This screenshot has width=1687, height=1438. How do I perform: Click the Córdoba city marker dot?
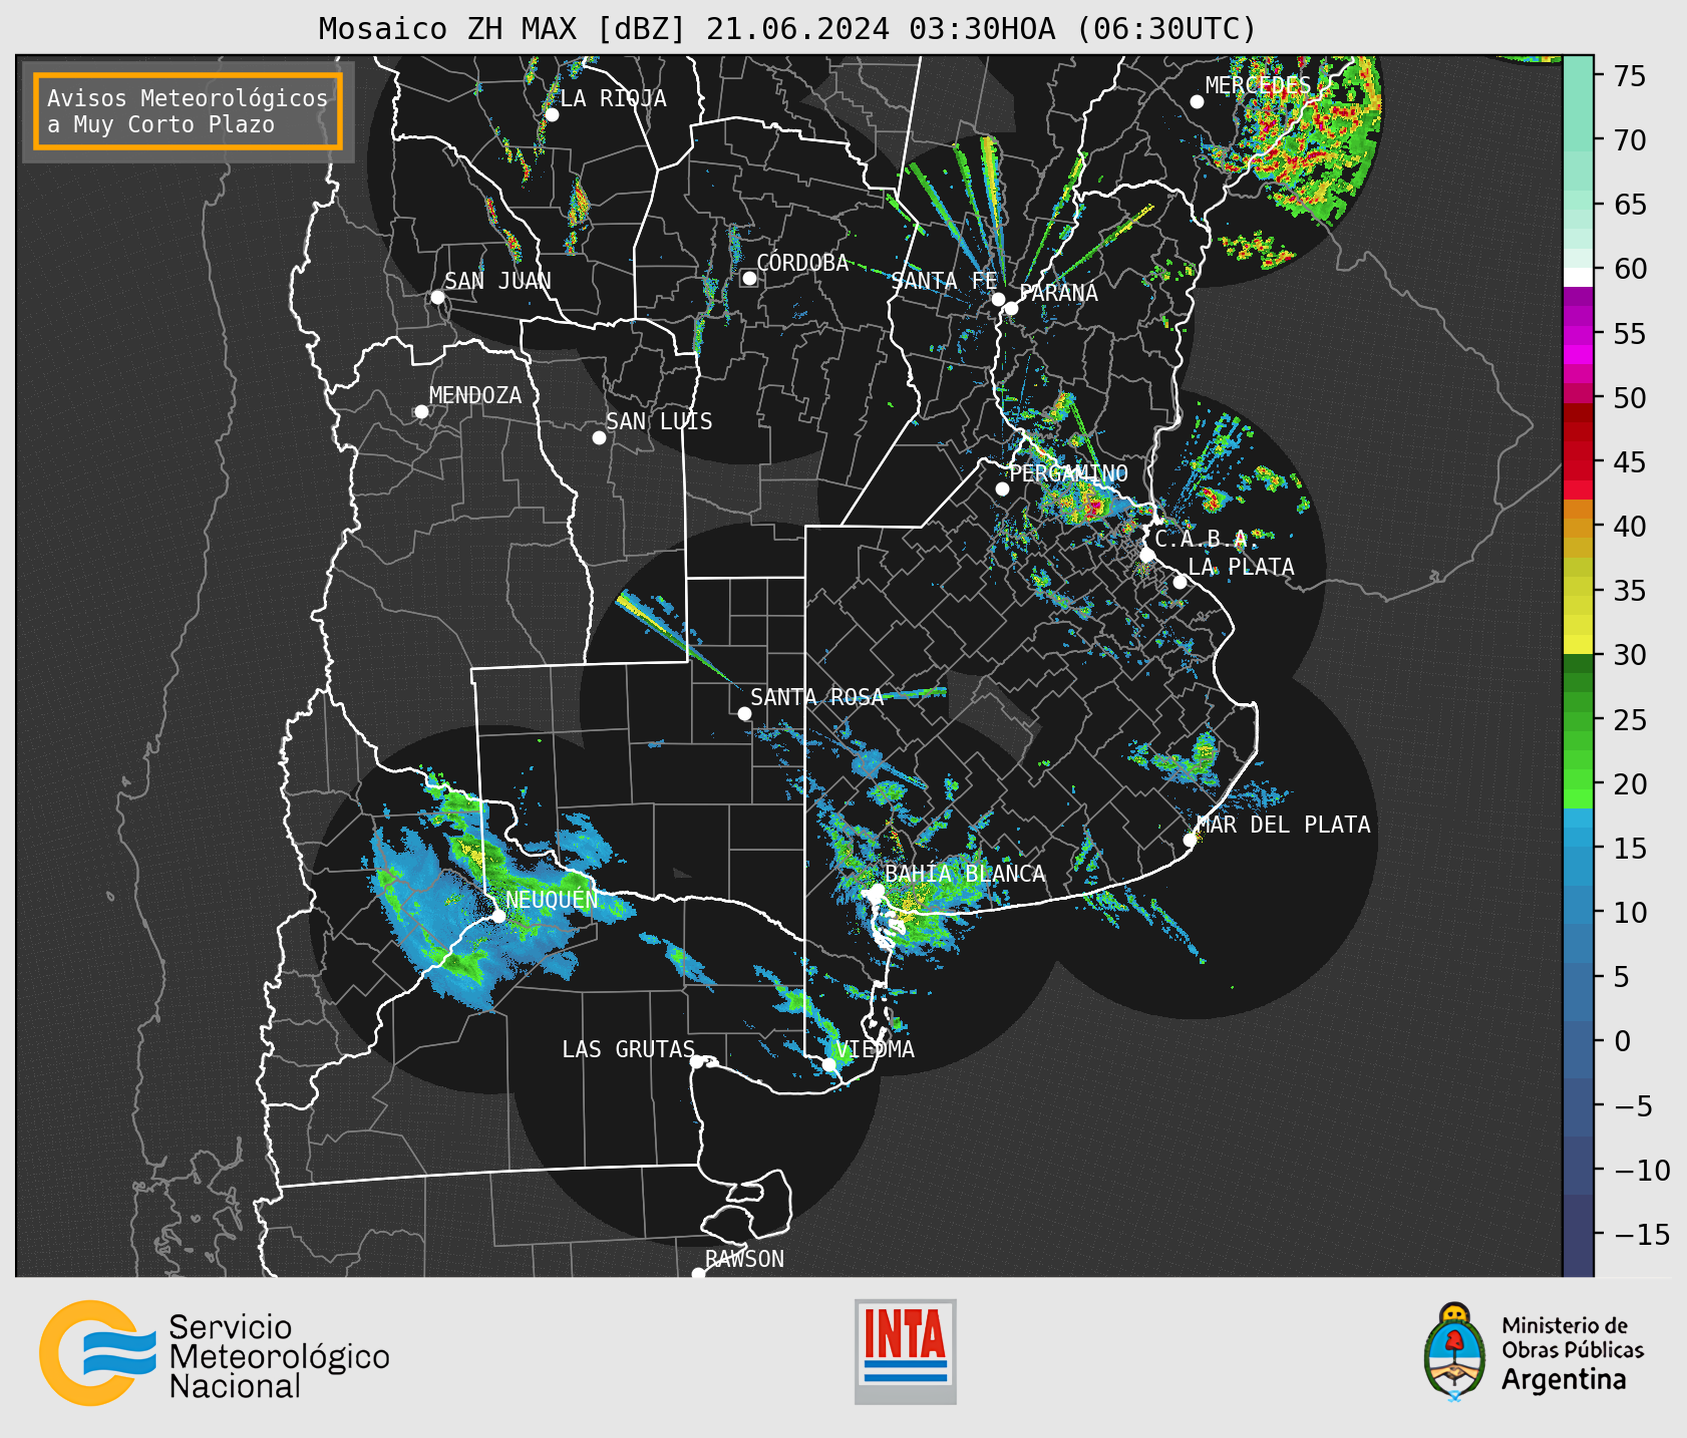pos(749,278)
